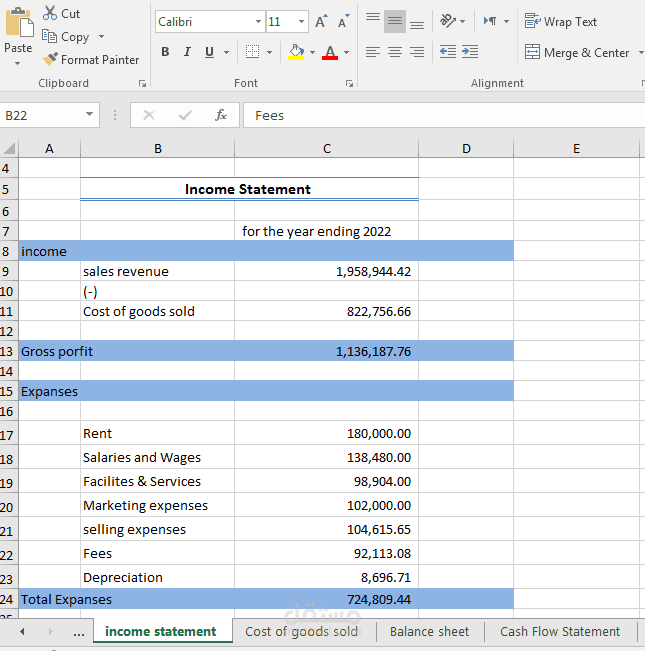Viewport: 645px width, 651px height.
Task: Toggle Underline formatting
Action: point(210,52)
